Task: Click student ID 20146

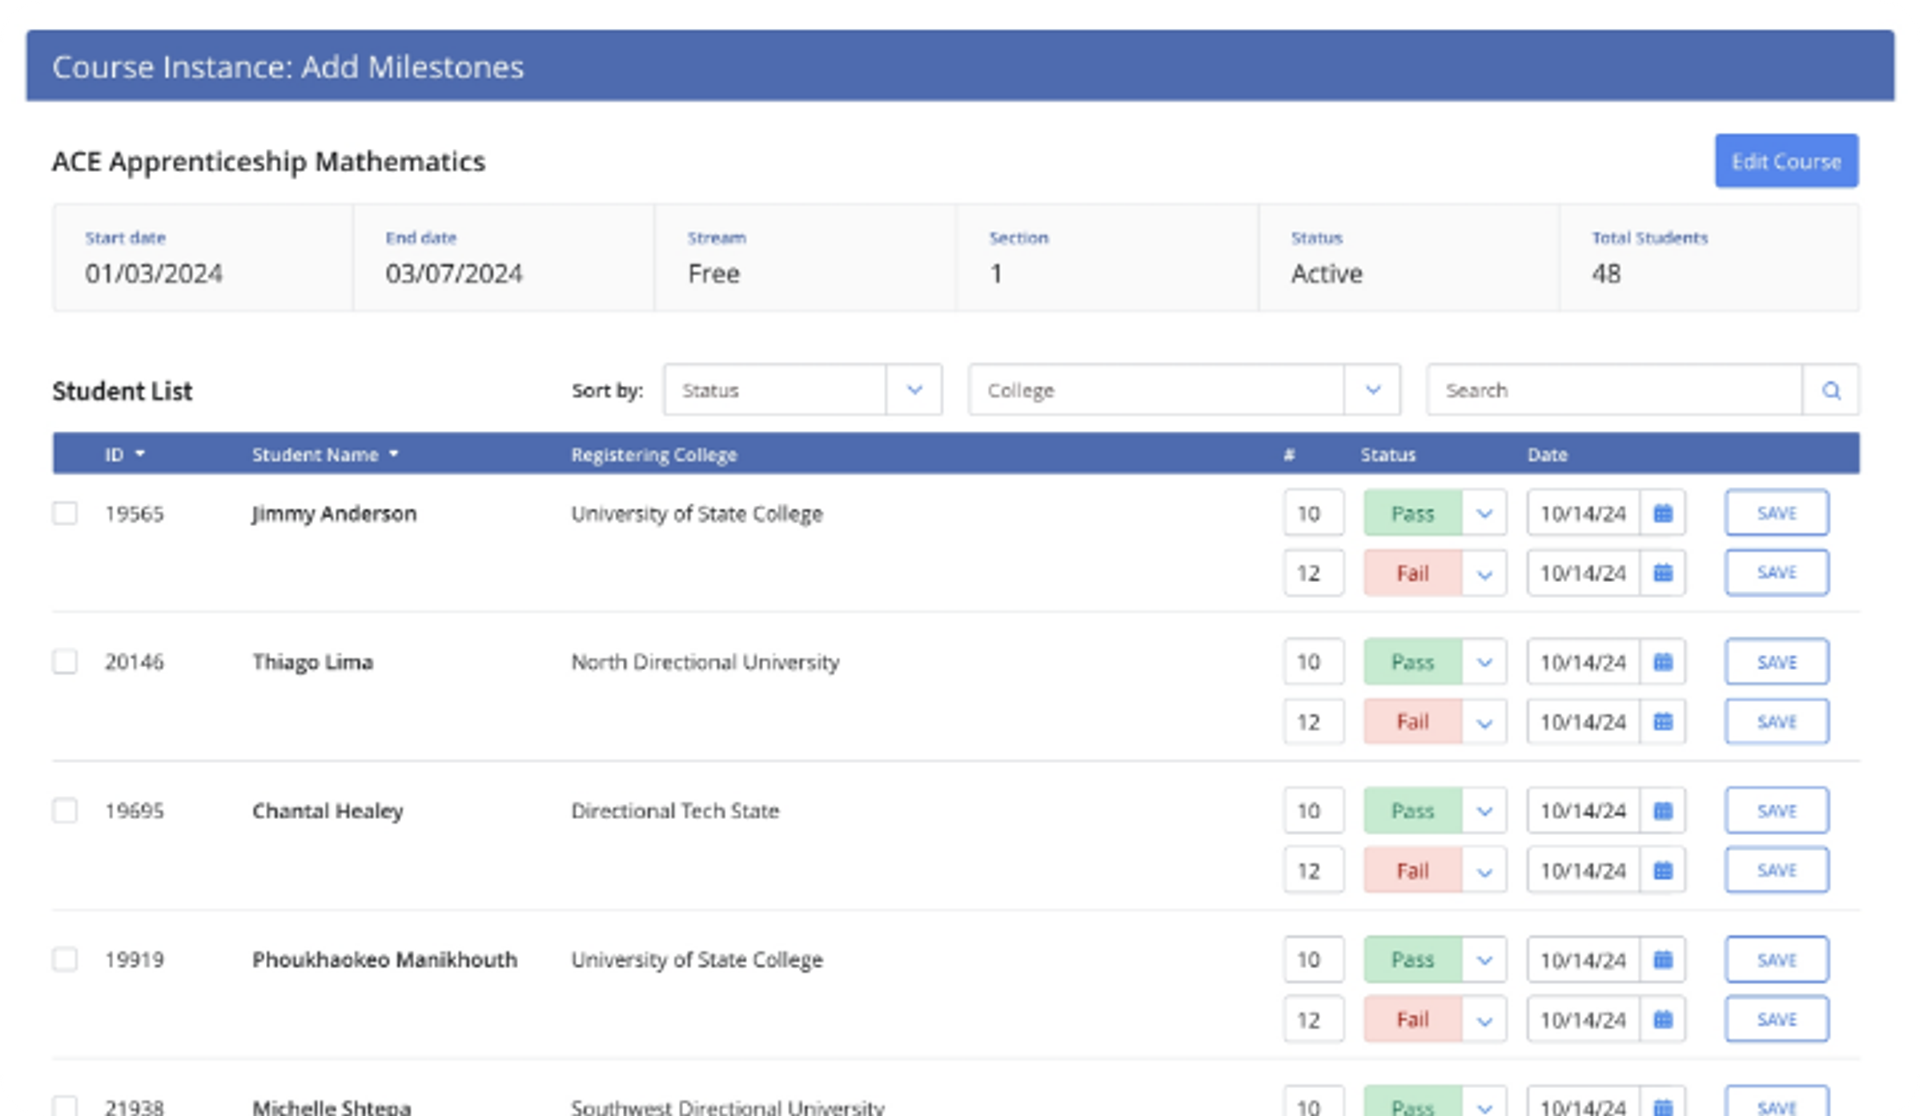Action: [134, 662]
